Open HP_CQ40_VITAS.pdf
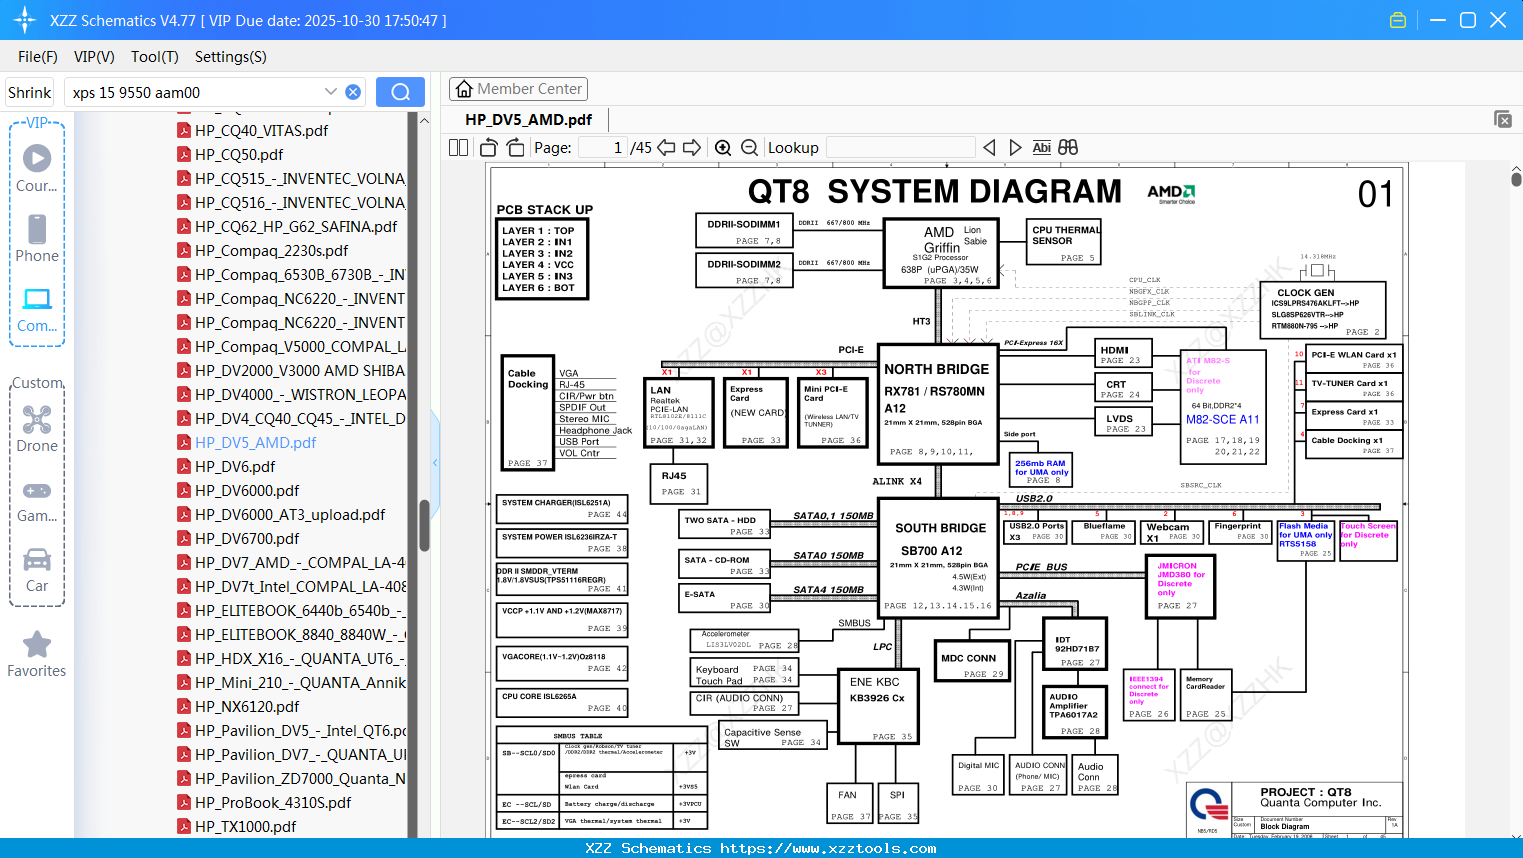This screenshot has width=1523, height=858. pos(261,130)
